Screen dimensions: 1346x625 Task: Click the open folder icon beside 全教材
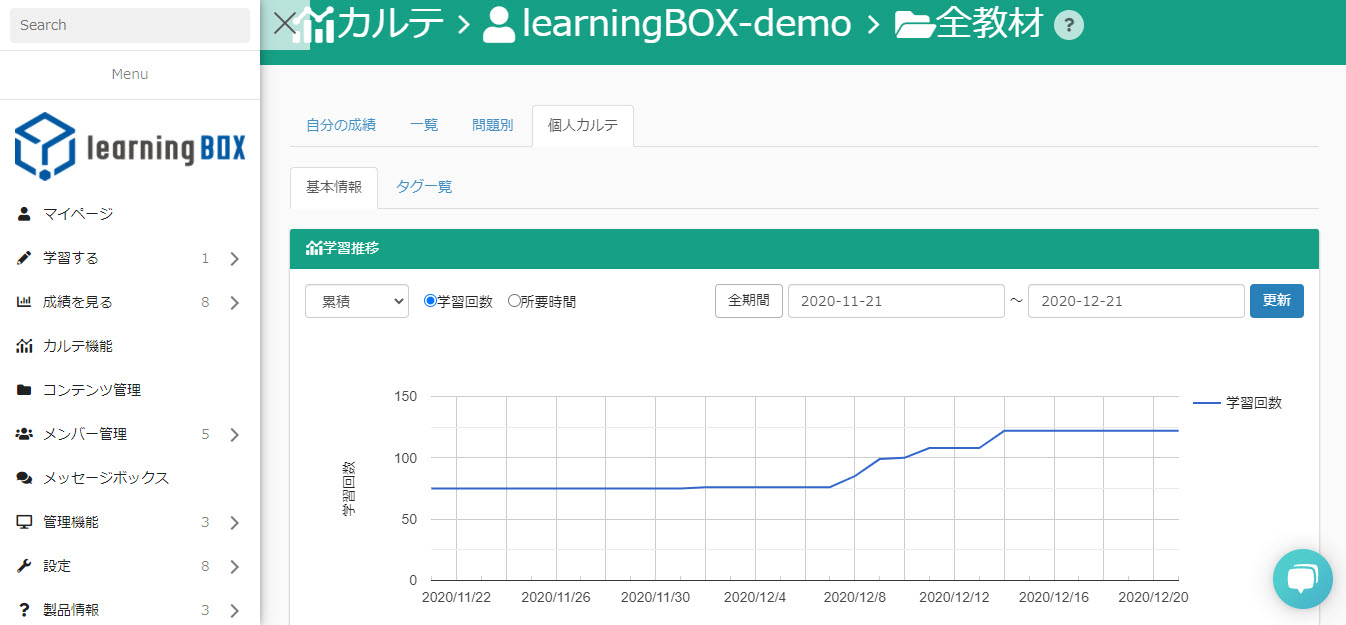(914, 24)
